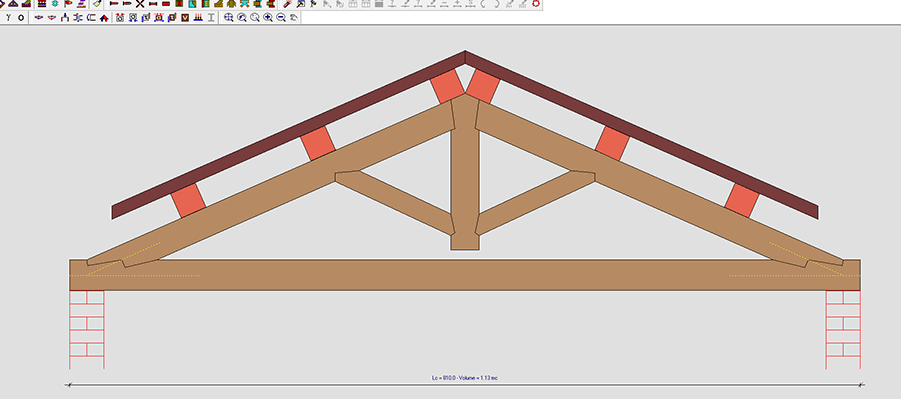901x399 pixels.
Task: Select the red wing-shaped joint icon
Action: pyautogui.click(x=52, y=18)
